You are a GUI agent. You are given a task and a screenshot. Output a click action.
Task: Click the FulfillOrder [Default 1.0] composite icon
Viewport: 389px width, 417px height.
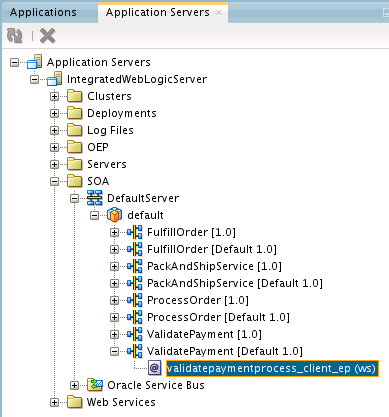pos(135,249)
